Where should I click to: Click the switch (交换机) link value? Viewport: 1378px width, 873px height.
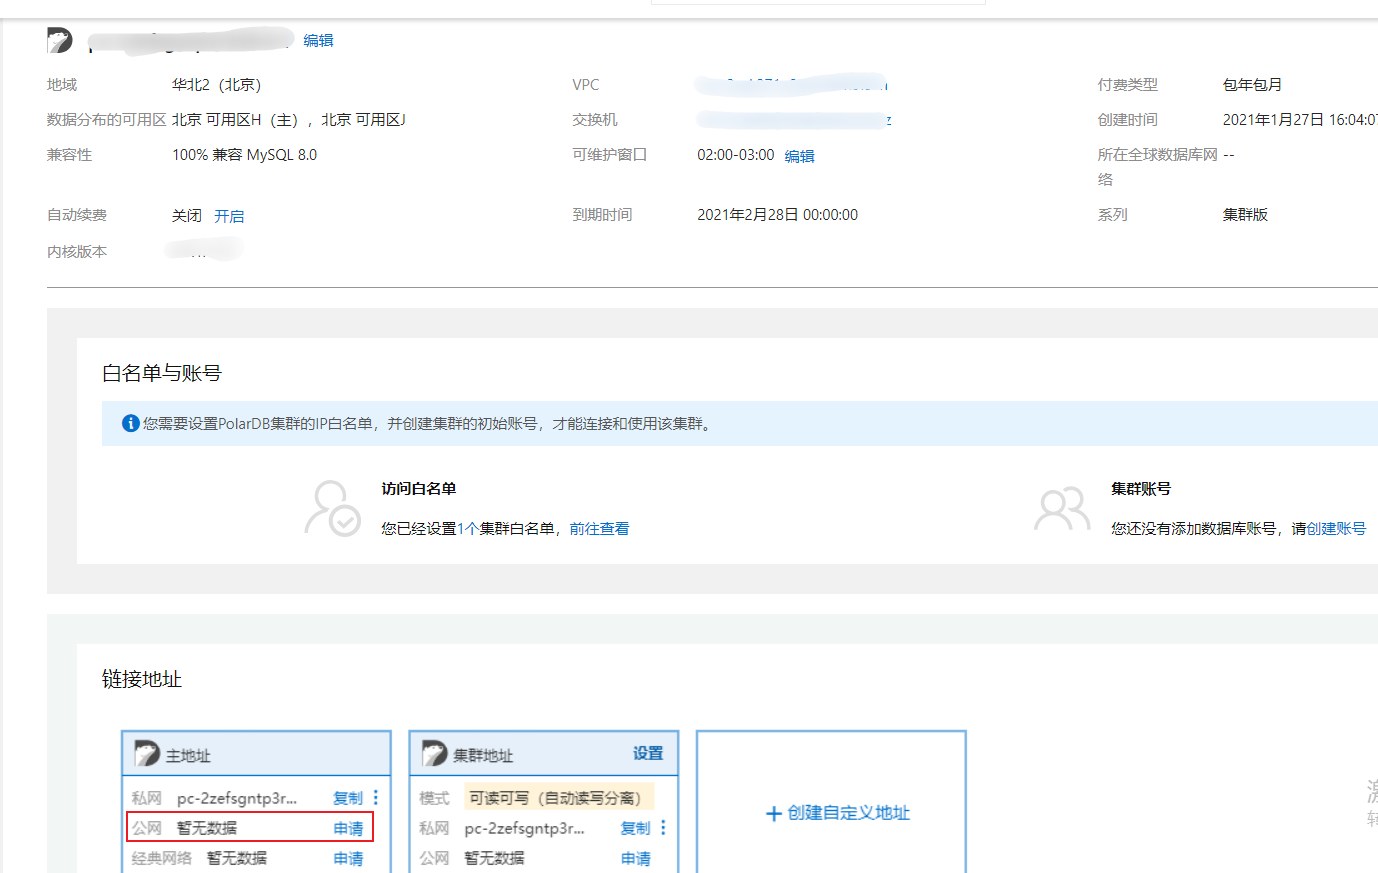(794, 120)
